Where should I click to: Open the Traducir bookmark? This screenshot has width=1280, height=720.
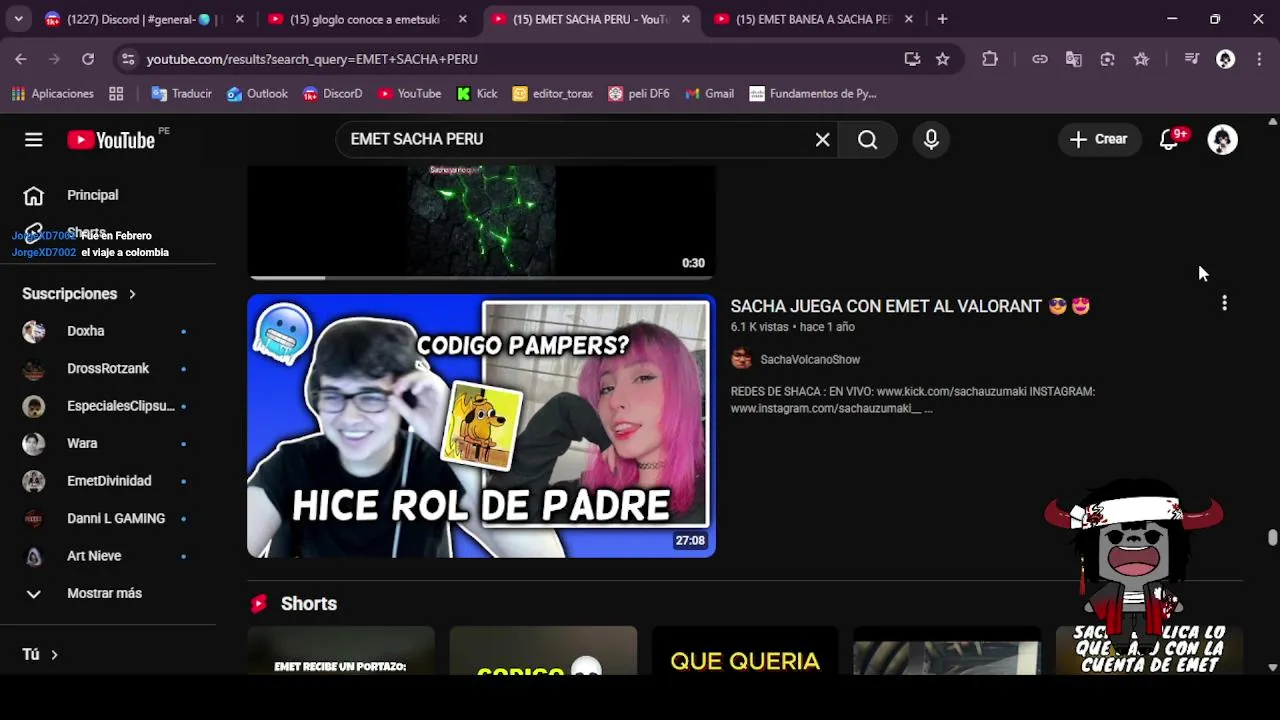pyautogui.click(x=181, y=94)
